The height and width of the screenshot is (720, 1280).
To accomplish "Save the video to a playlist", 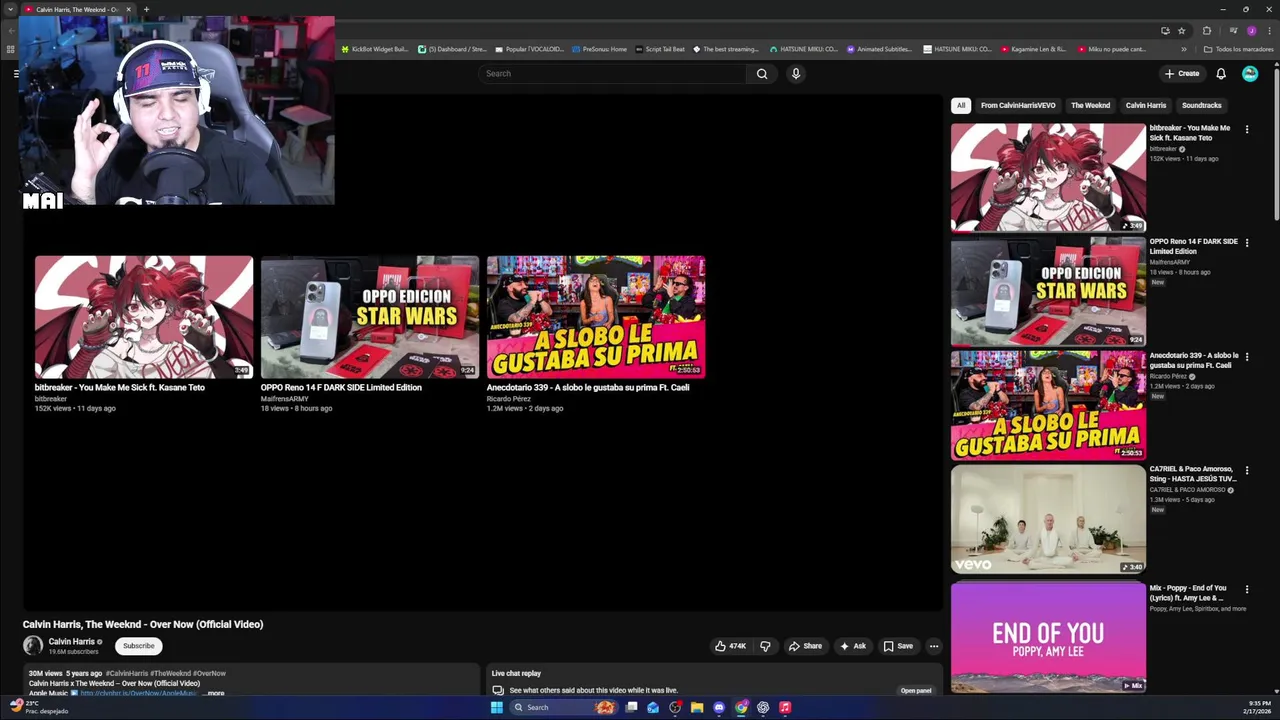I will pyautogui.click(x=898, y=646).
